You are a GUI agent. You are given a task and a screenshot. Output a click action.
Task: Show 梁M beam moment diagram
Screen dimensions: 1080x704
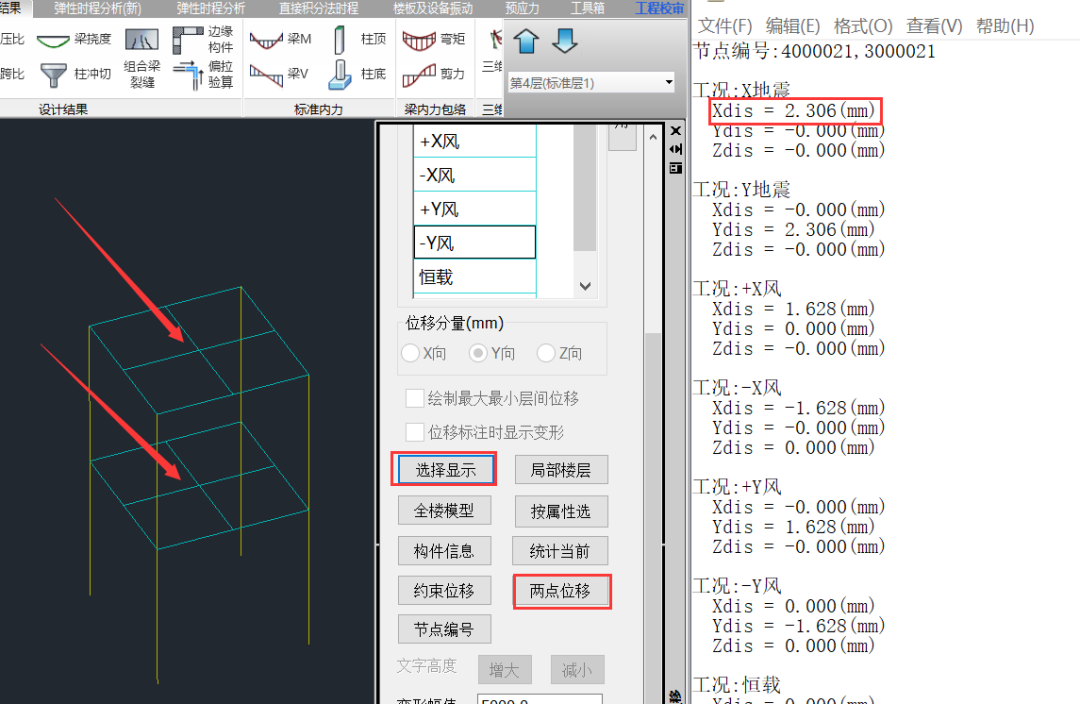[280, 39]
